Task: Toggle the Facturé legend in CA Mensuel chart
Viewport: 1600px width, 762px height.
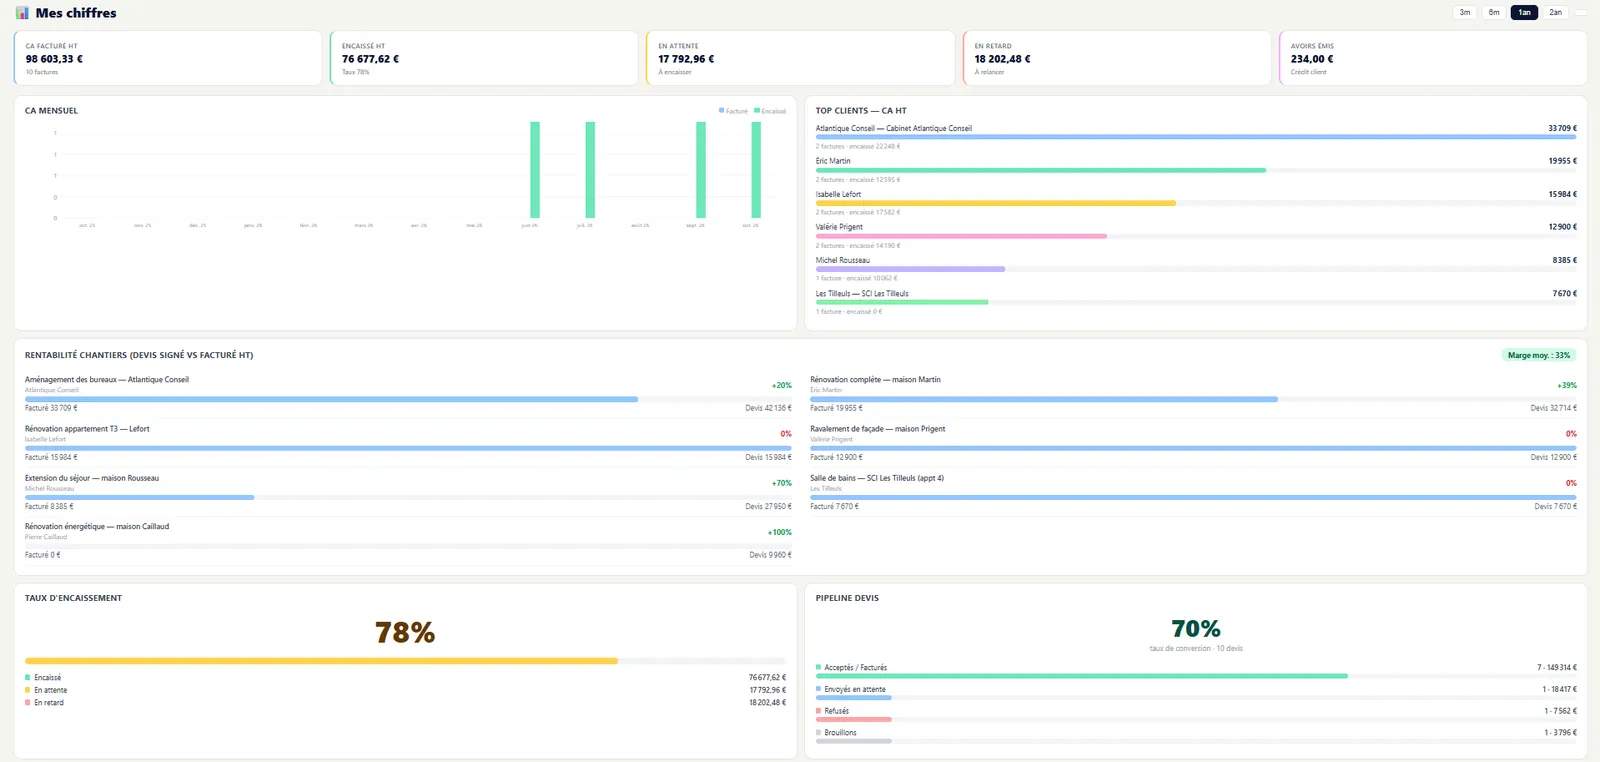Action: [733, 111]
